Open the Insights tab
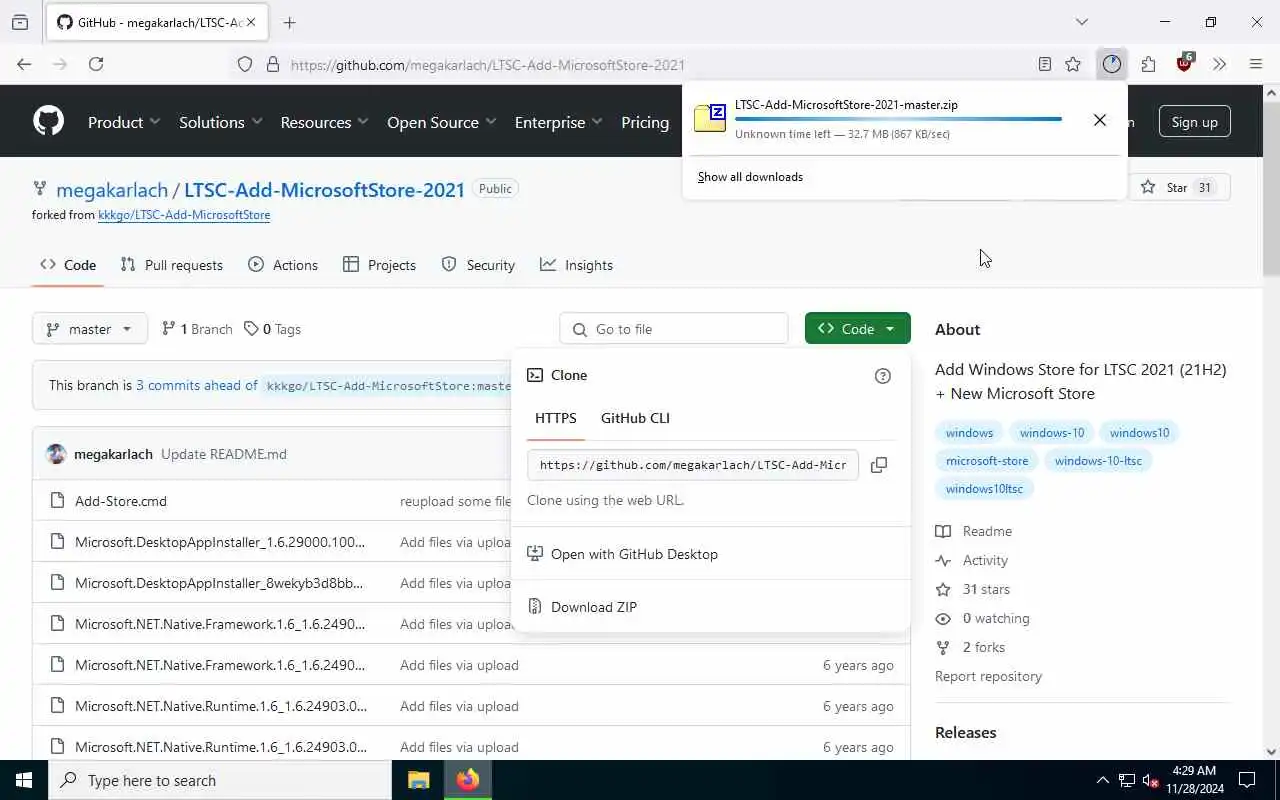1280x800 pixels. pyautogui.click(x=576, y=265)
